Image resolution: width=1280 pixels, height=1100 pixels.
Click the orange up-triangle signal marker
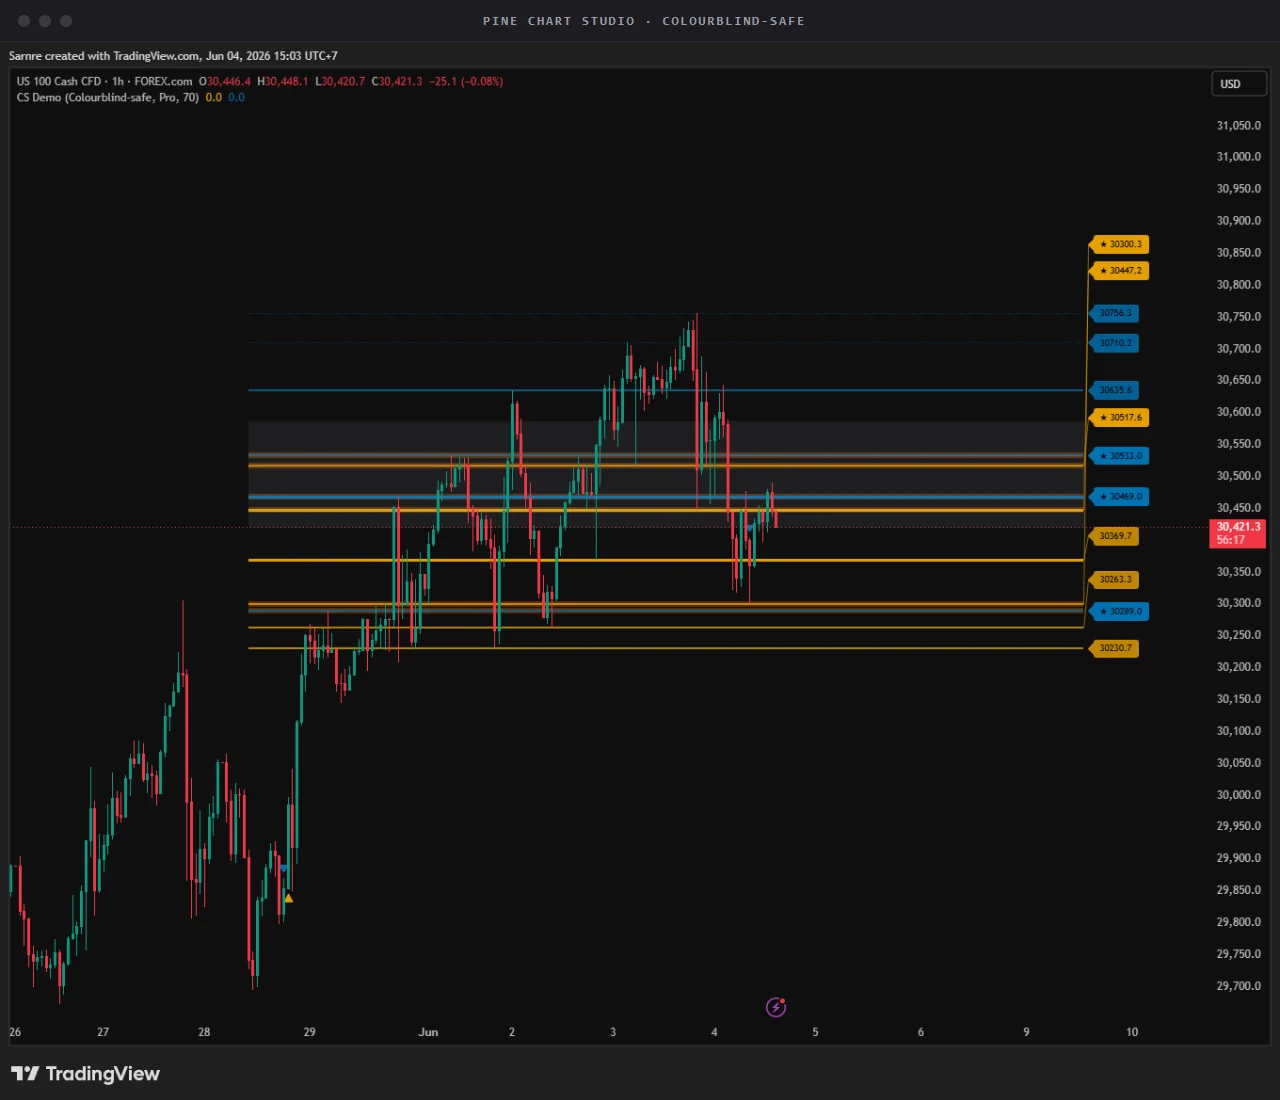tap(288, 898)
